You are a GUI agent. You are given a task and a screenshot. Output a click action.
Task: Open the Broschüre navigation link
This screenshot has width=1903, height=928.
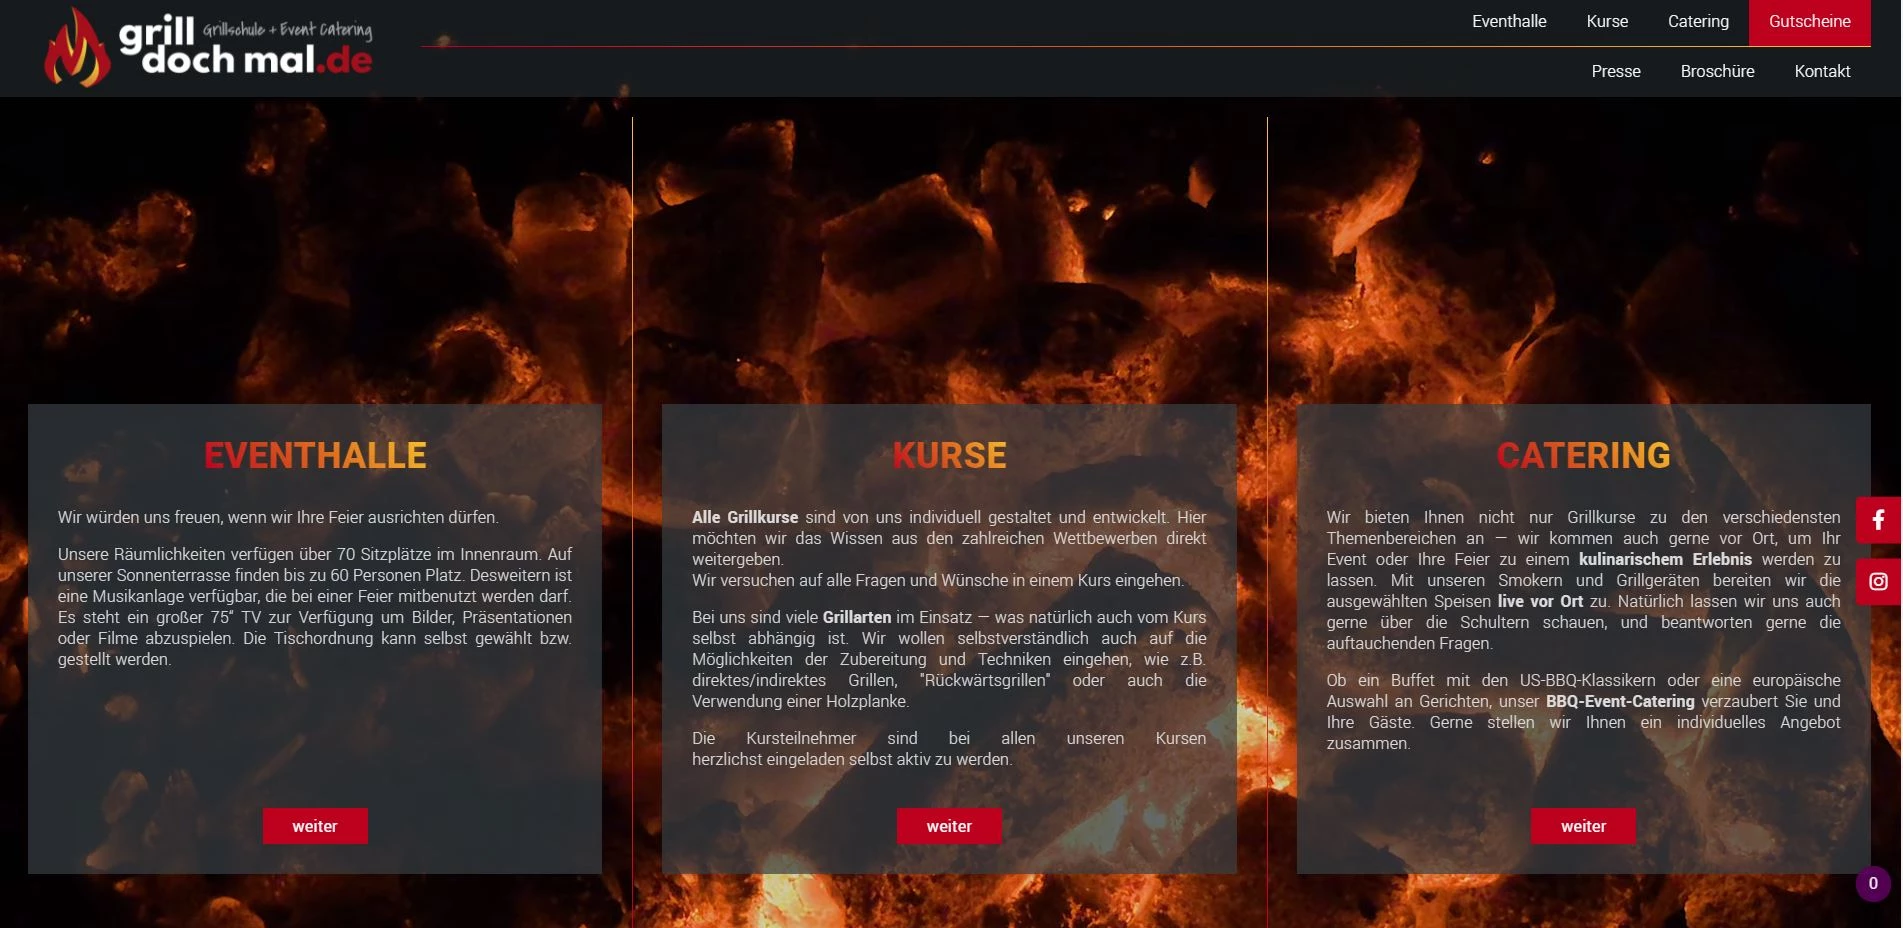(x=1716, y=72)
